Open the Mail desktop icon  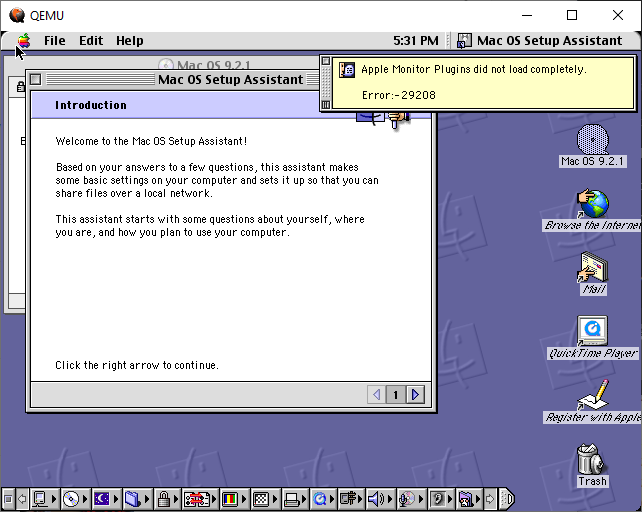pos(592,268)
